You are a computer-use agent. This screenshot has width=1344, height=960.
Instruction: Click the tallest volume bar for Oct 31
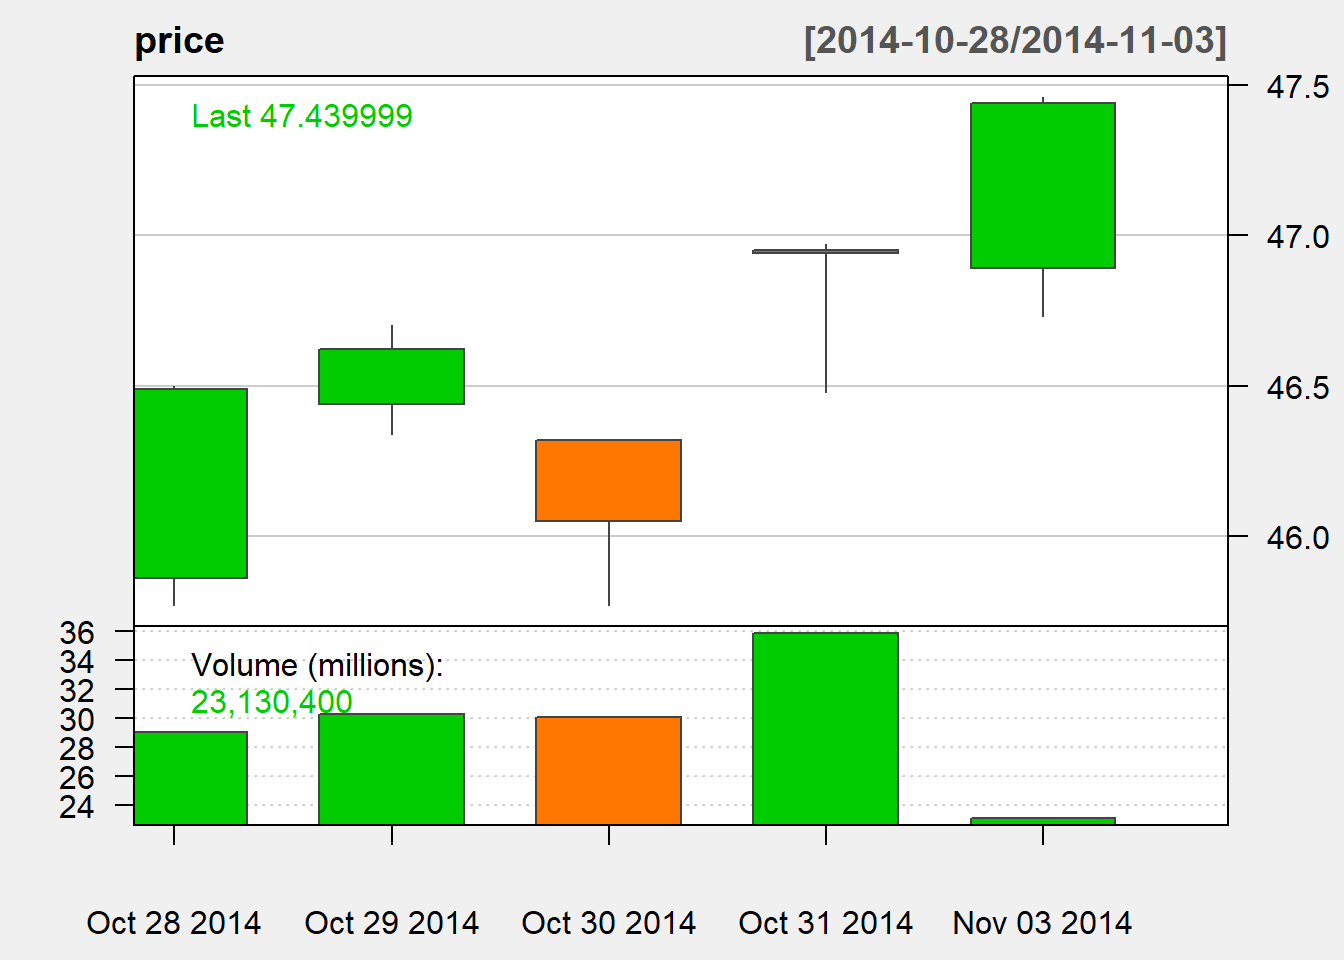click(x=825, y=728)
